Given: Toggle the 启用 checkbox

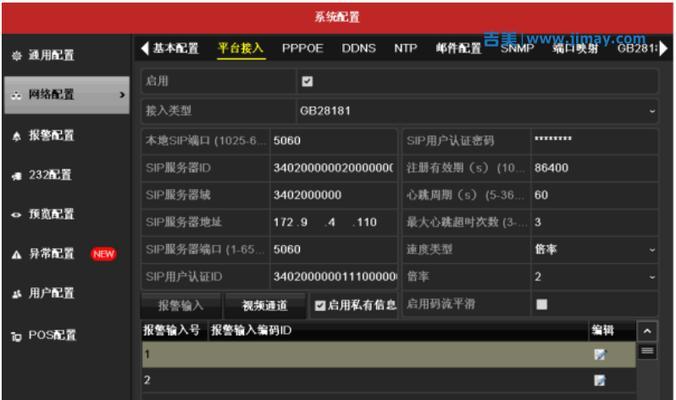Looking at the screenshot, I should click(x=307, y=81).
